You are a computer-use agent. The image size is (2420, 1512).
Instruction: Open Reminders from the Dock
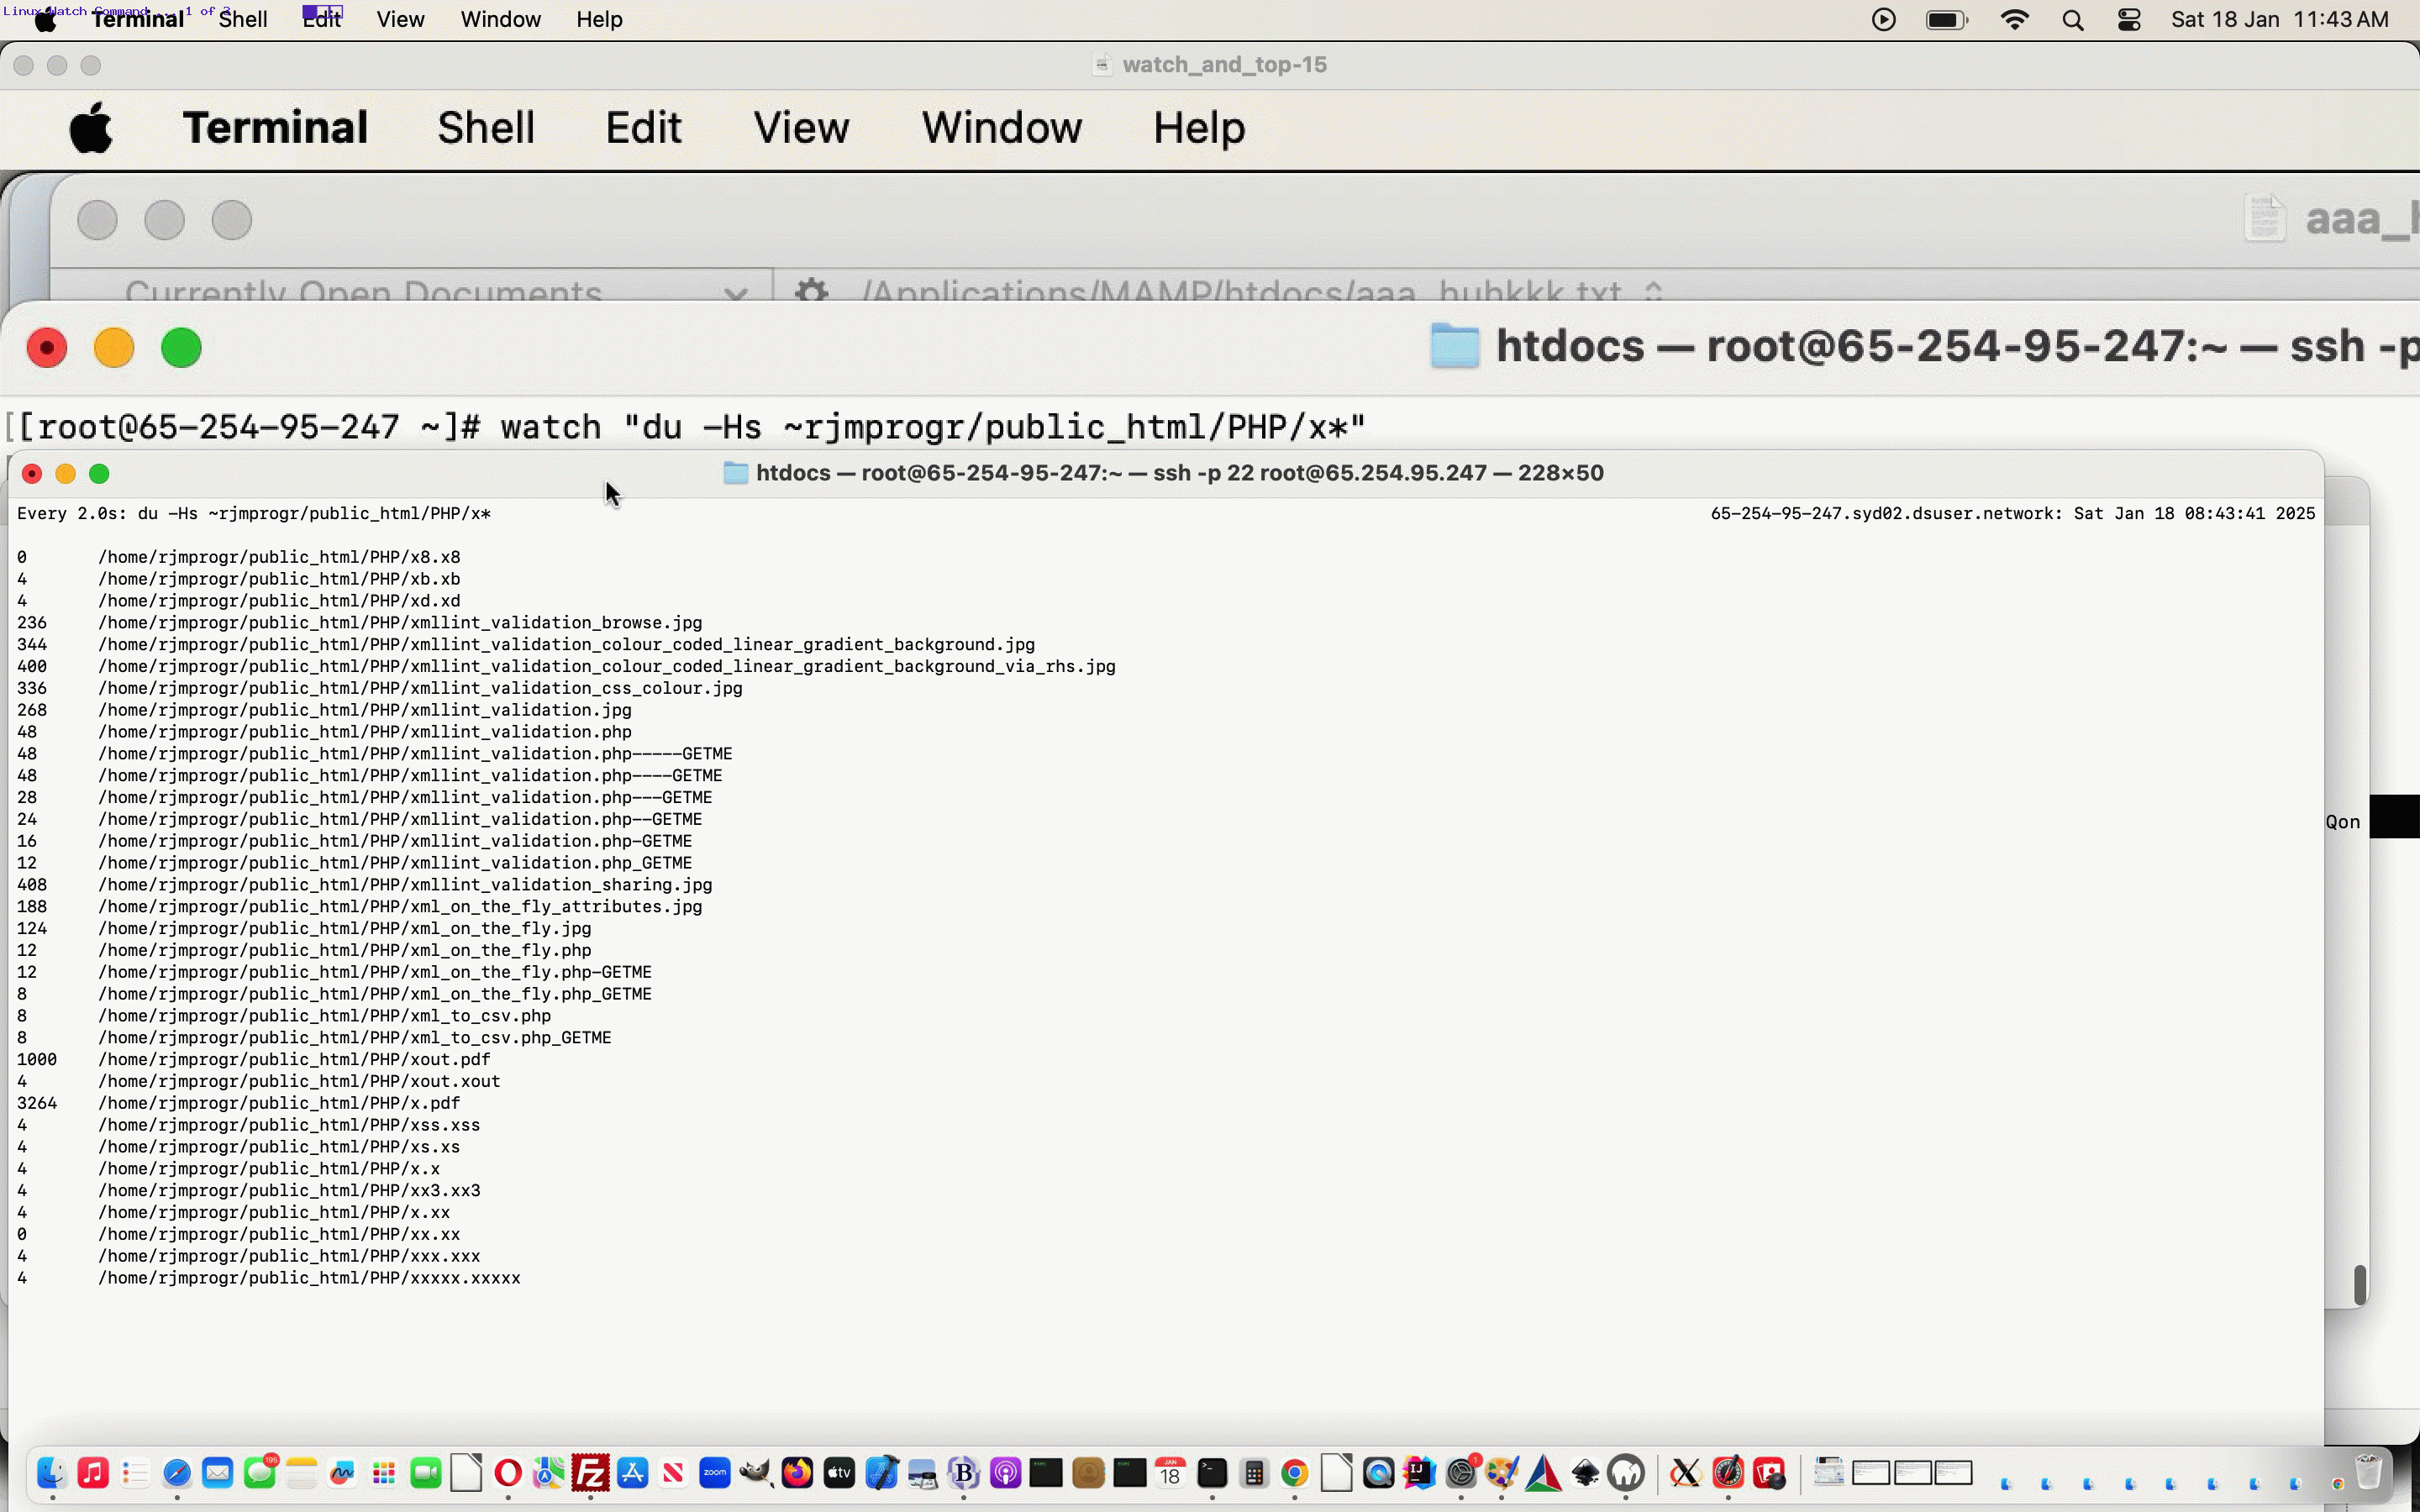[x=135, y=1473]
